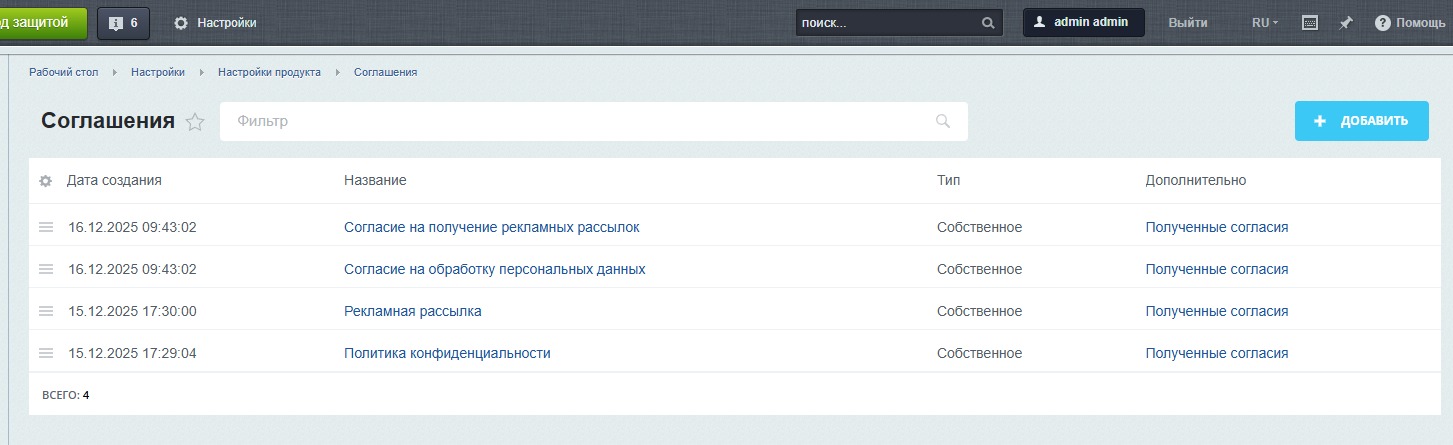
Task: Click Собственное type in Политика конфиденциальности row
Action: pos(979,353)
